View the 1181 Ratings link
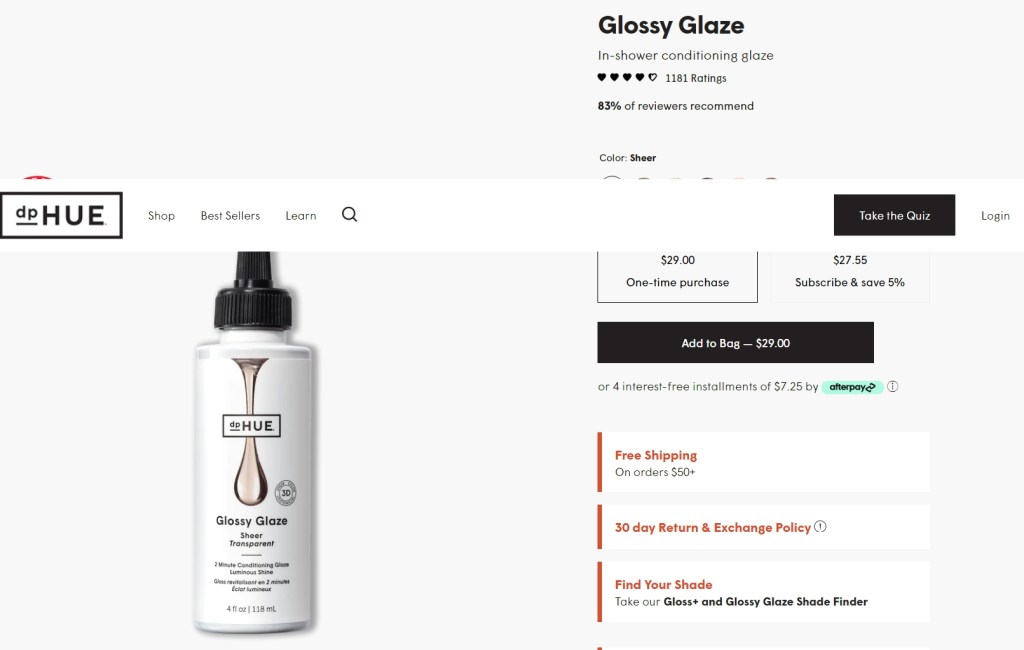This screenshot has height=650, width=1024. click(x=696, y=78)
